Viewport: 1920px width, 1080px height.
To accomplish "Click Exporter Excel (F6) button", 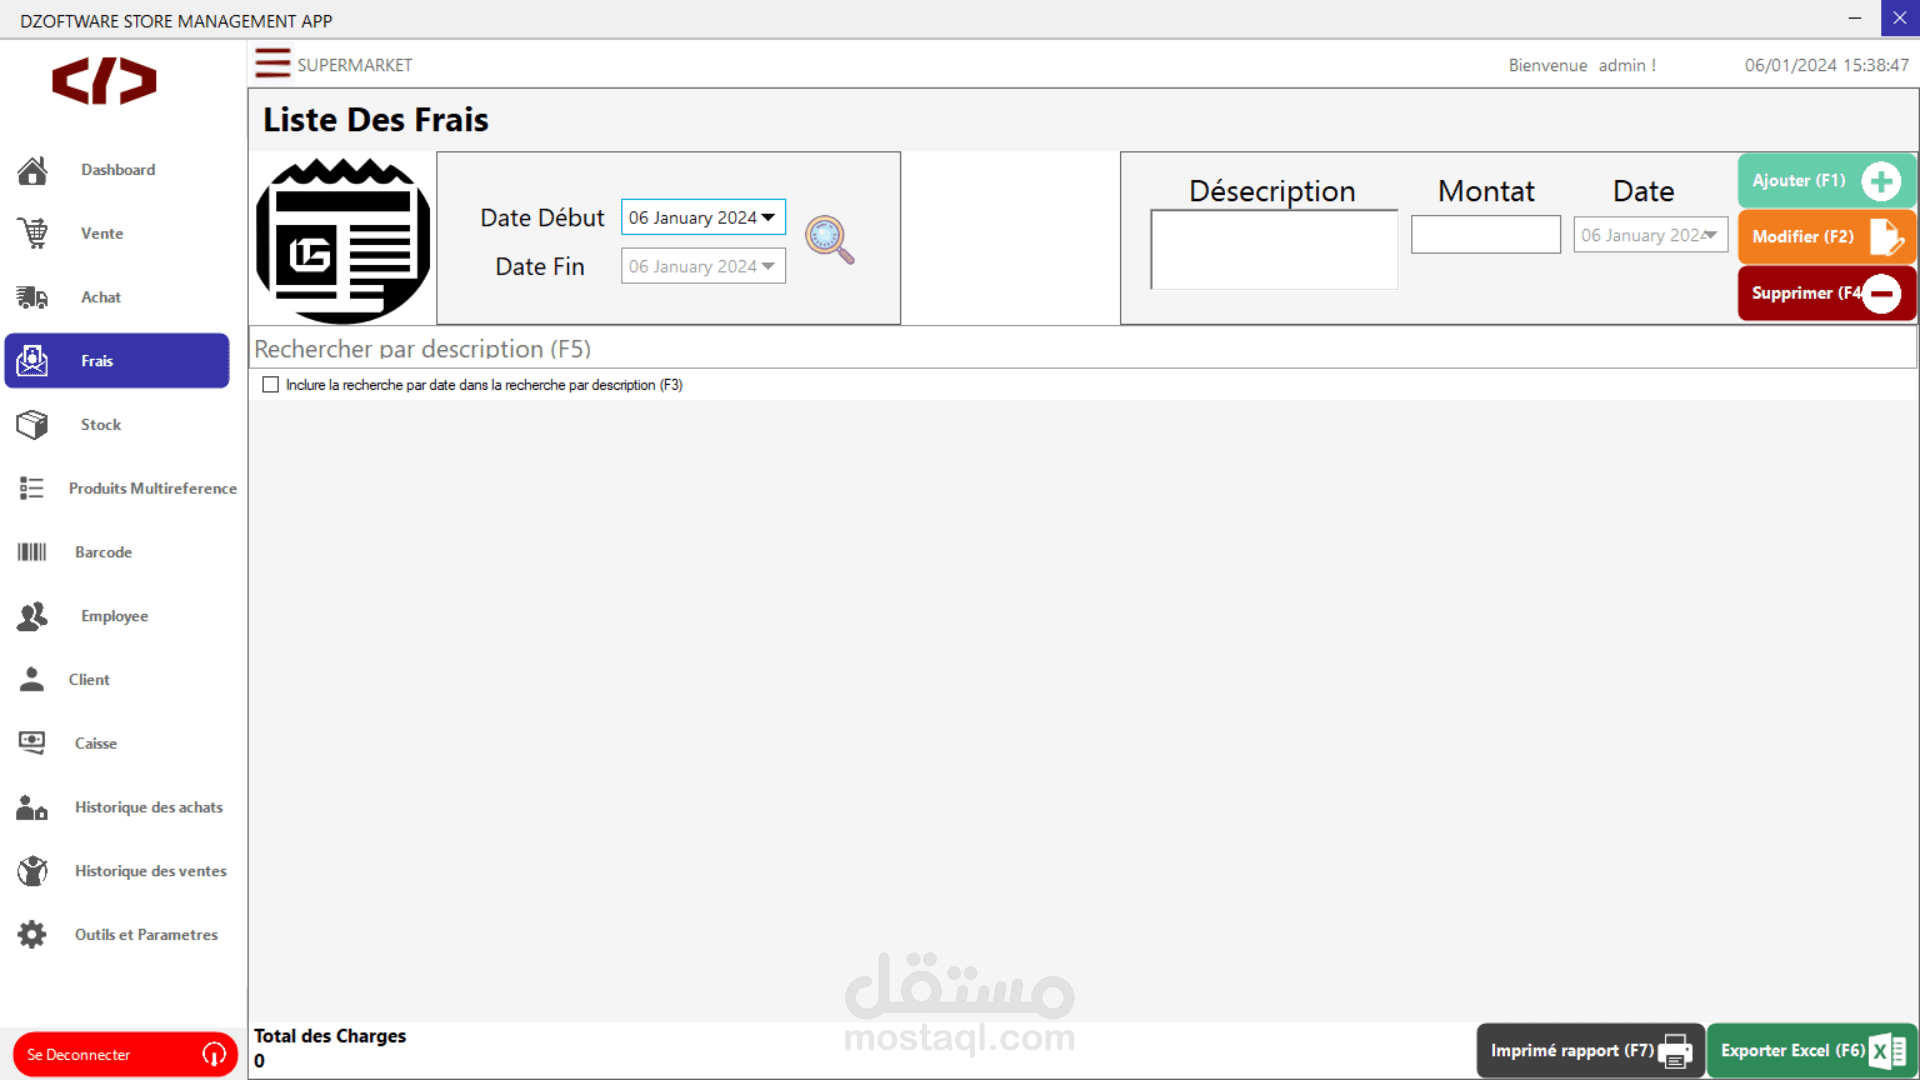I will (x=1811, y=1051).
